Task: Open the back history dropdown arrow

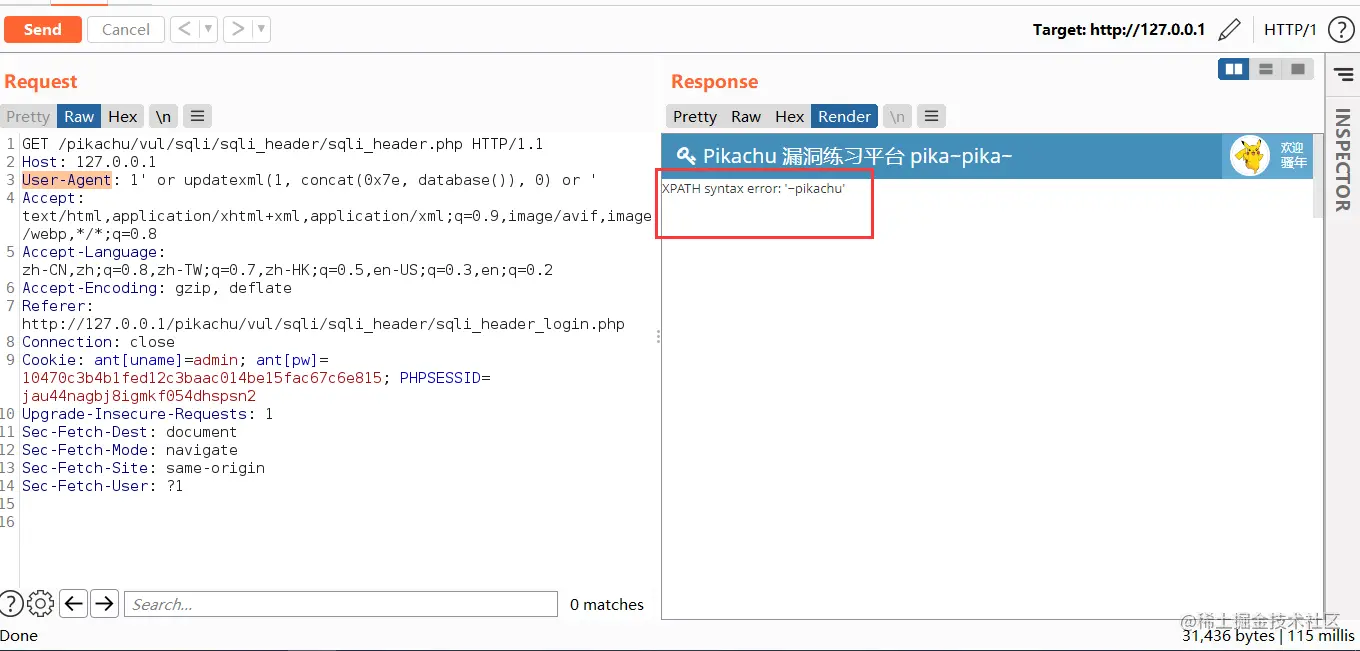Action: (x=209, y=29)
